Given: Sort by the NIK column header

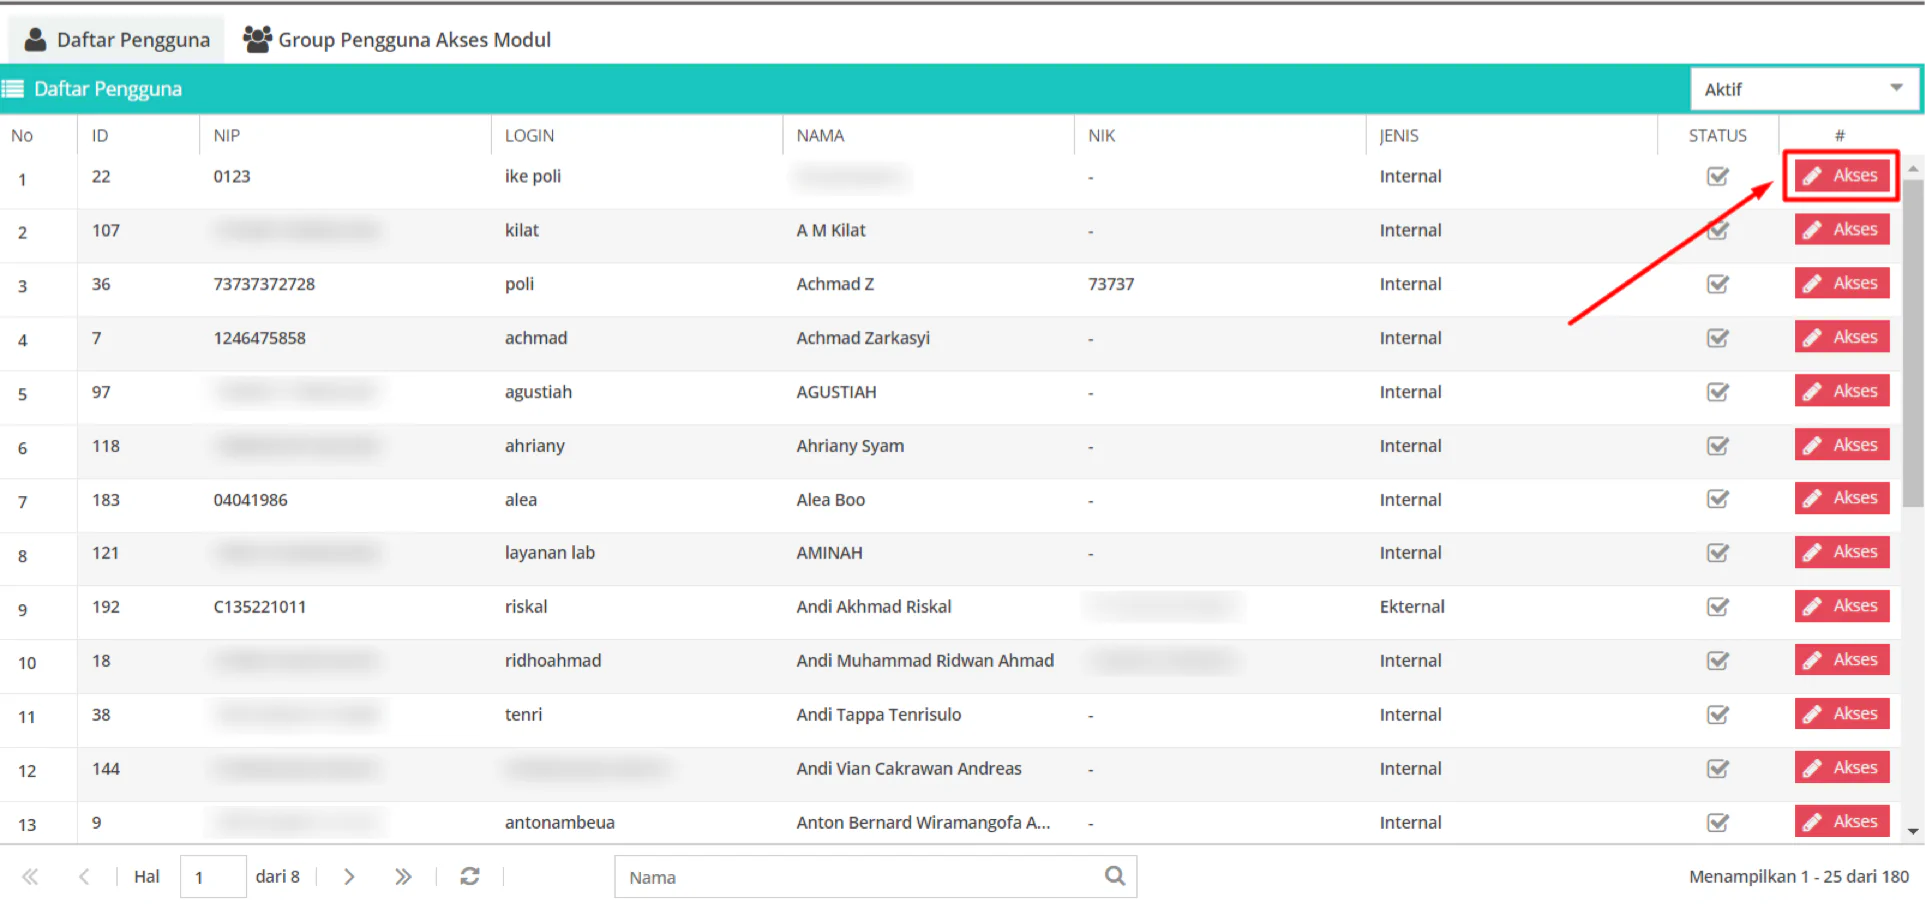Looking at the screenshot, I should pyautogui.click(x=1101, y=135).
